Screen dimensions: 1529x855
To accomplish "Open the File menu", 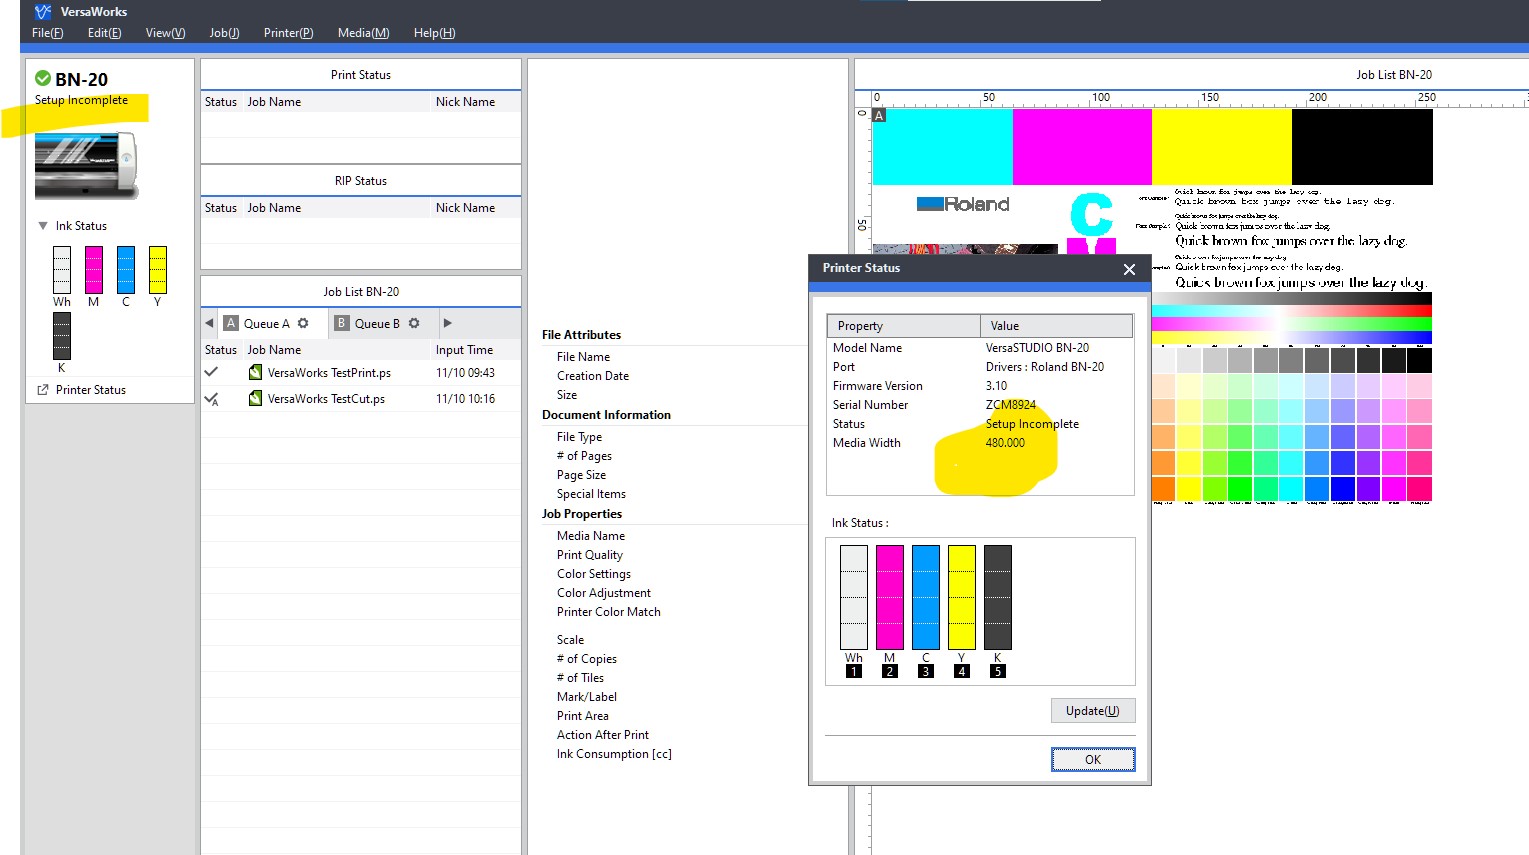I will [47, 33].
